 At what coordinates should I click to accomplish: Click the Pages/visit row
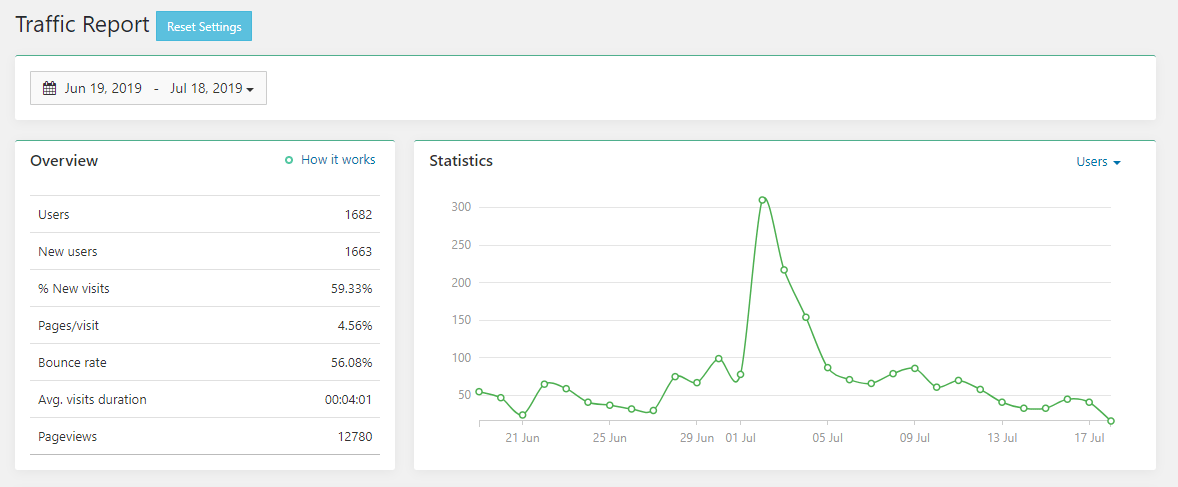coord(205,326)
